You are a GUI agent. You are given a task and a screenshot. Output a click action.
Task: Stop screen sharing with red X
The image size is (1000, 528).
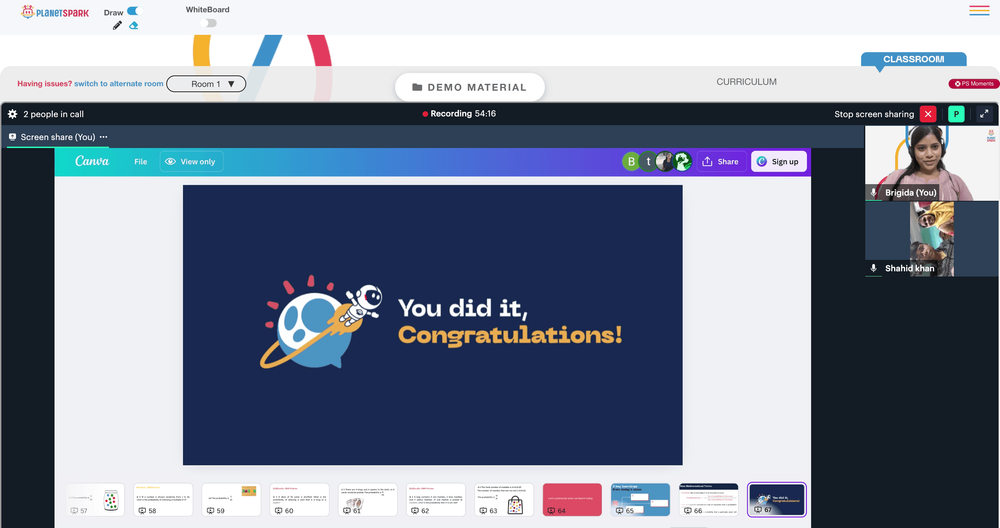click(x=928, y=114)
